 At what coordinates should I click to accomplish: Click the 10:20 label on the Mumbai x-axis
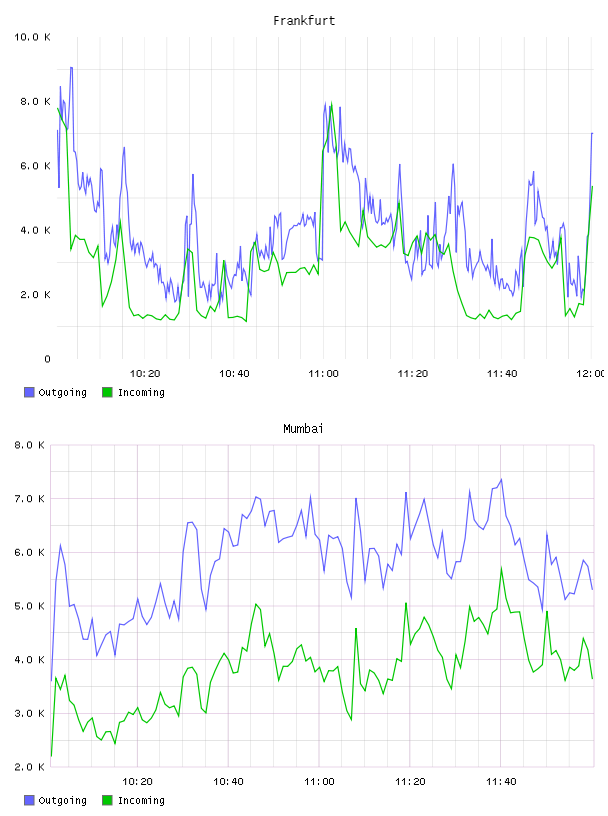point(137,782)
